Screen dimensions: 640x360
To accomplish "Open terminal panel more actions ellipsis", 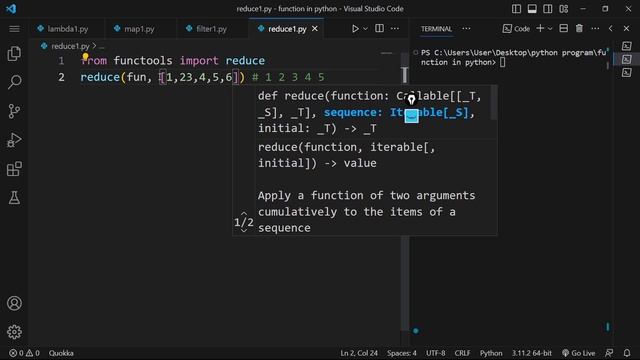I will [x=595, y=28].
